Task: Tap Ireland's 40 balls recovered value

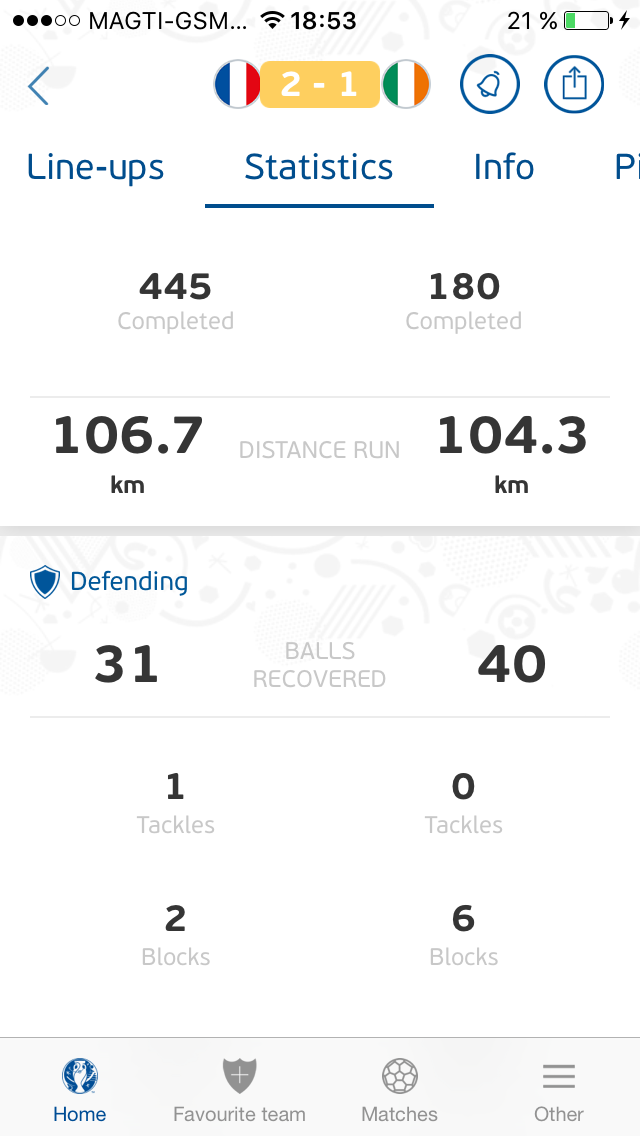Action: point(512,665)
